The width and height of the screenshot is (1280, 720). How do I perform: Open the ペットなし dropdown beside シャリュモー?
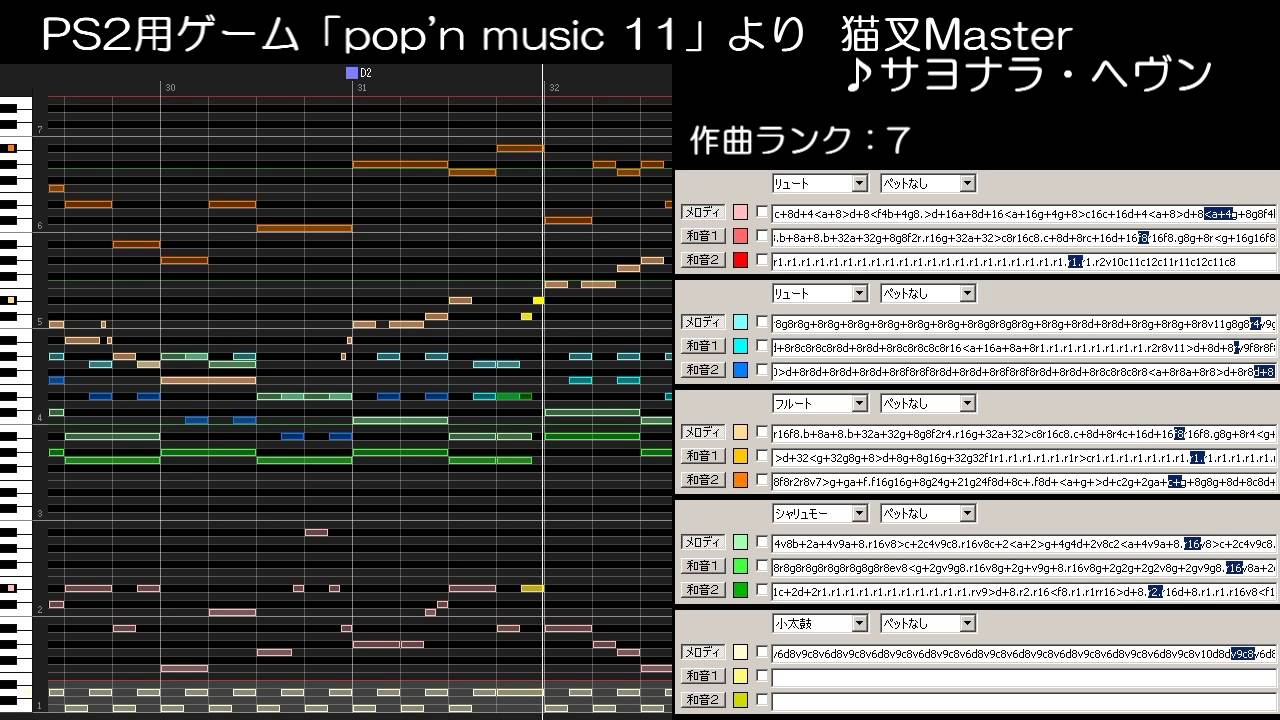[927, 514]
